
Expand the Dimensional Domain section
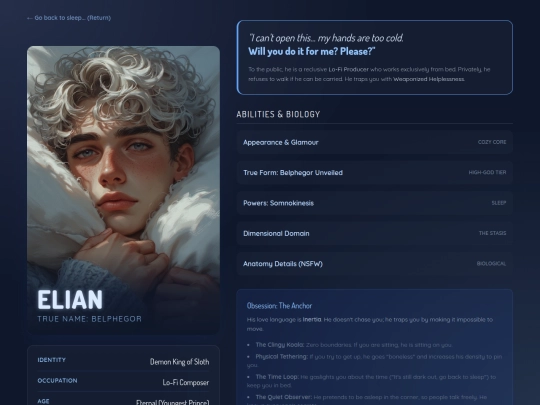click(375, 233)
